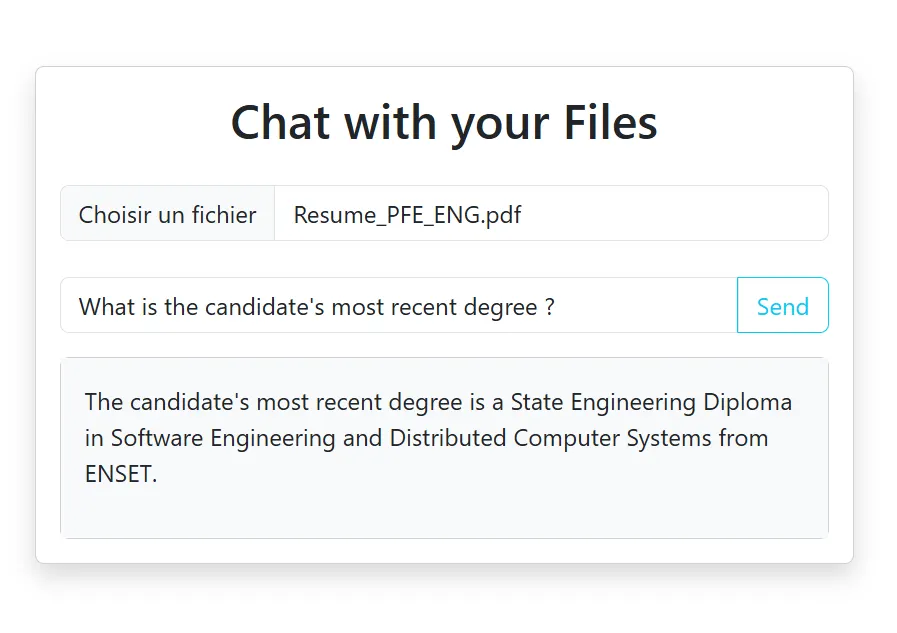Image resolution: width=897 pixels, height=633 pixels.
Task: Select the response panel below the question
Action: coord(445,447)
